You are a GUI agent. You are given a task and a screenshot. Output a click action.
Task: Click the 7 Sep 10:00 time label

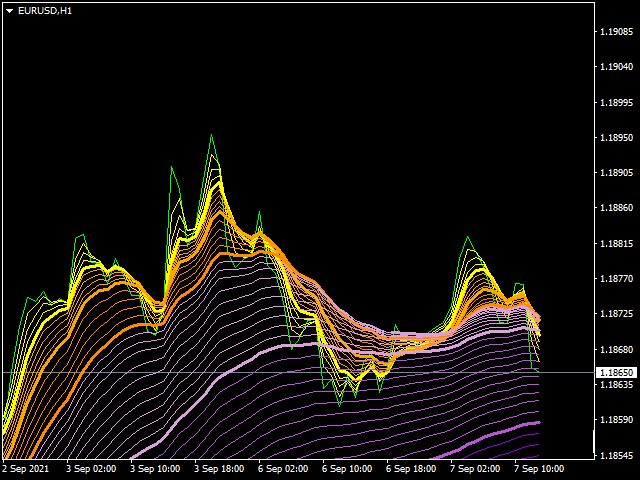click(539, 469)
